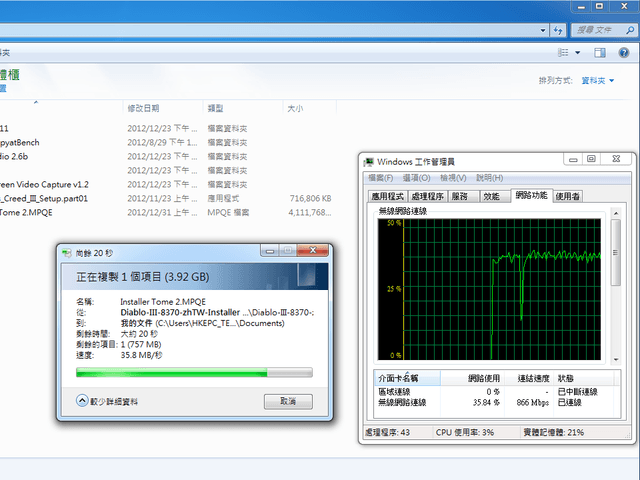The height and width of the screenshot is (480, 640).
Task: Click the 實體記憶體: 21% status entry
Action: tap(554, 432)
